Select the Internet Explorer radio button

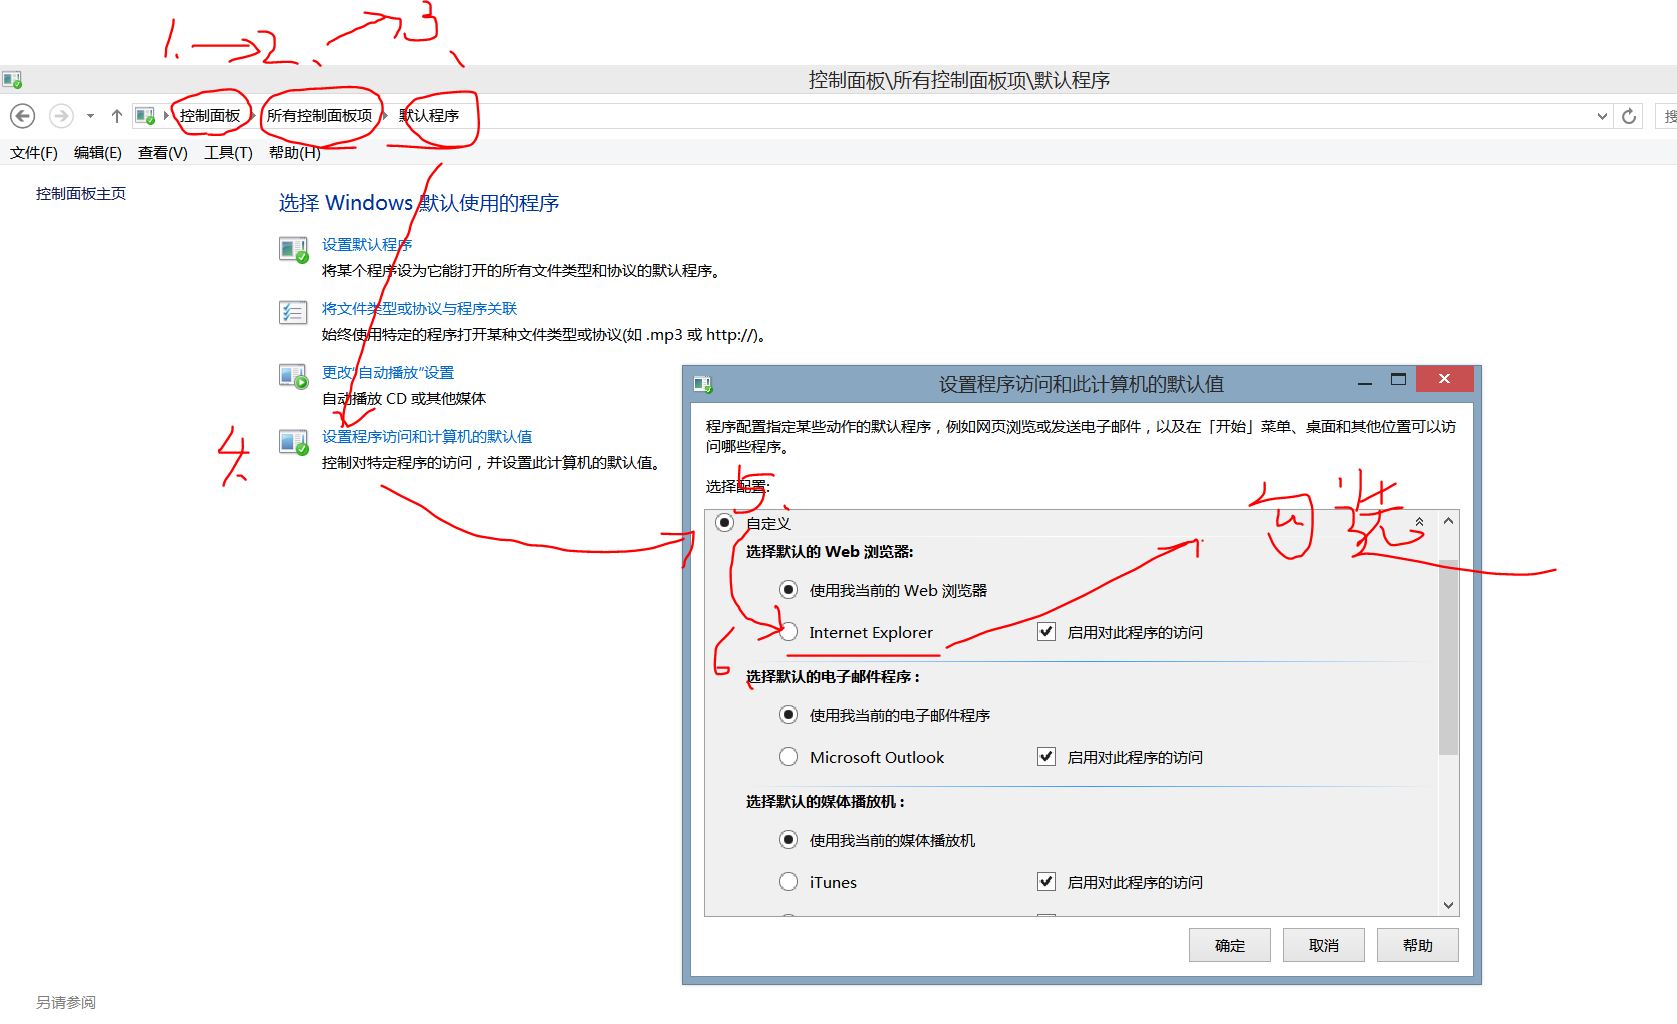tap(789, 632)
